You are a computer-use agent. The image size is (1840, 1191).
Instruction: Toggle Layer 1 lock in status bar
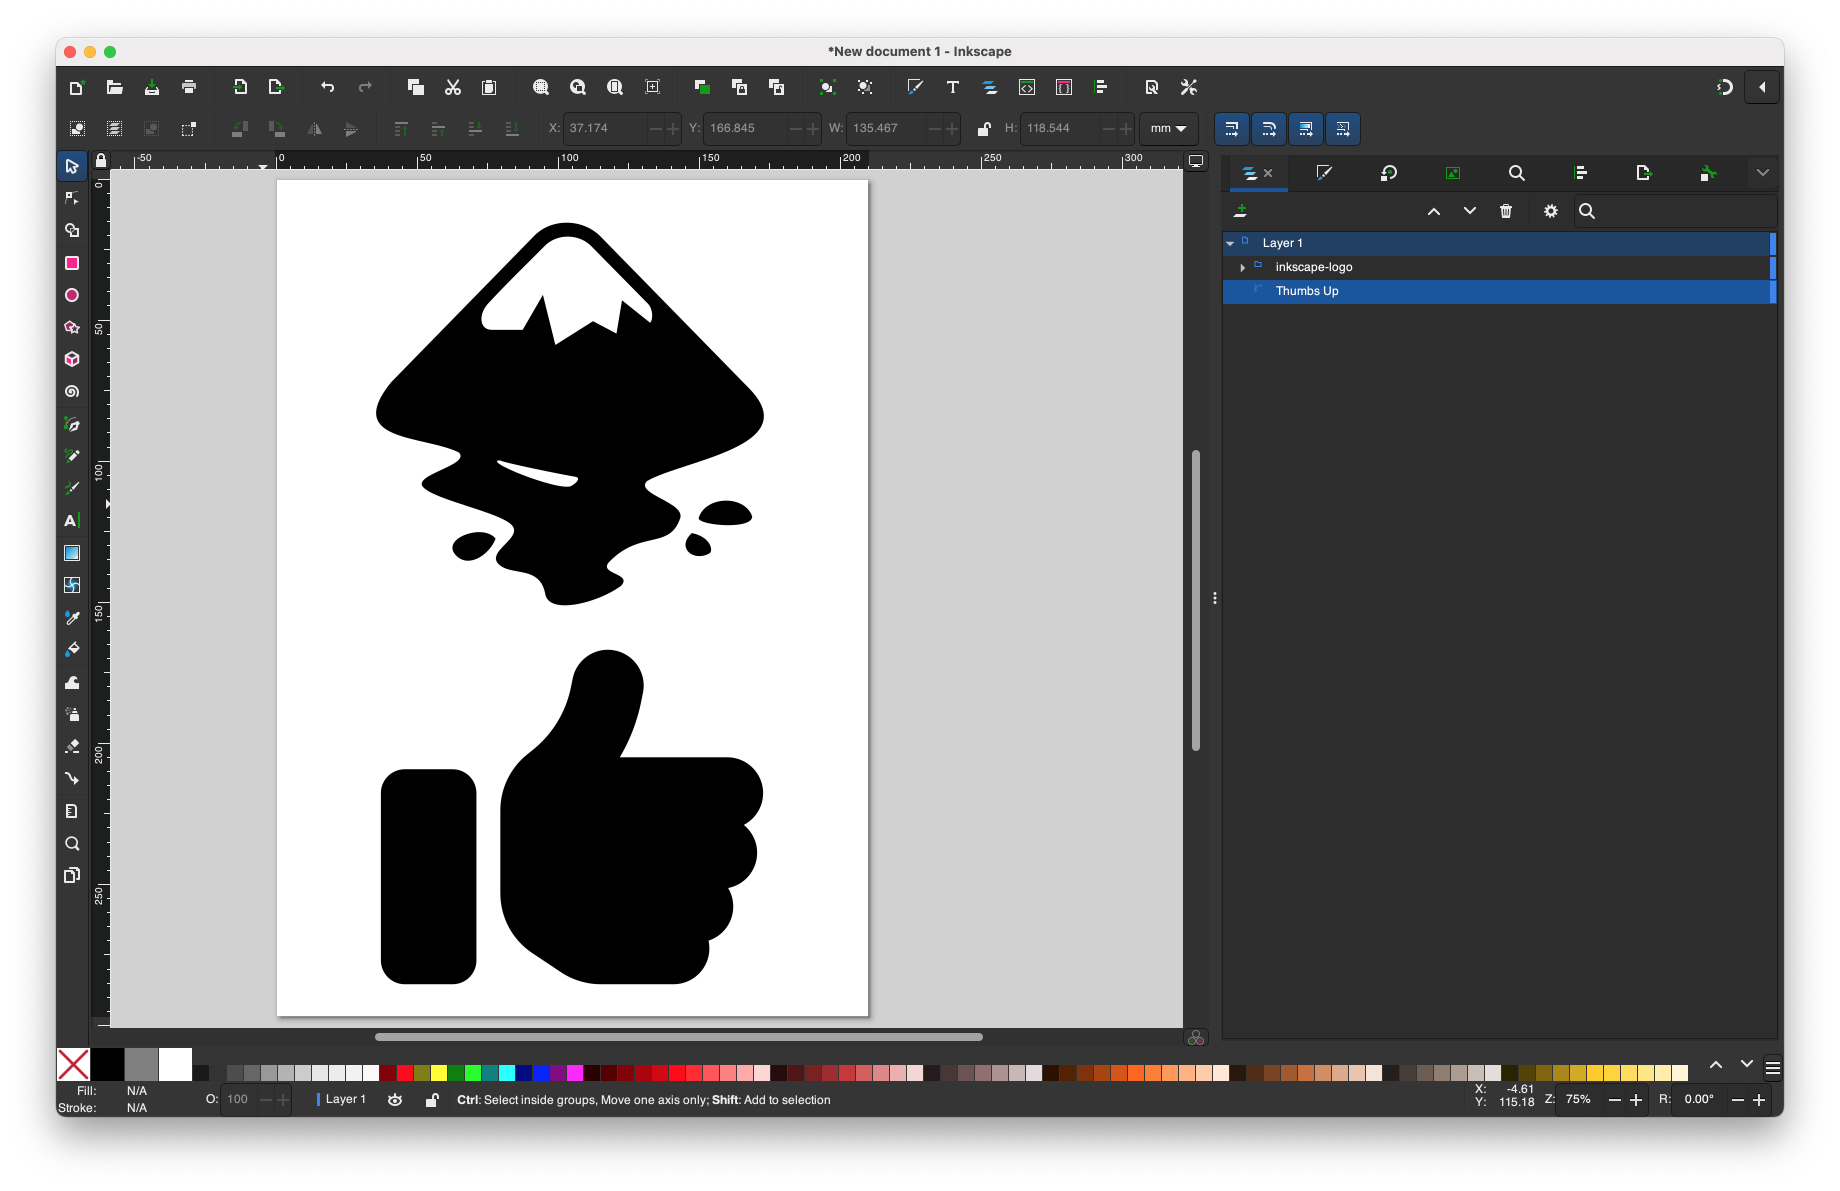(x=431, y=1100)
